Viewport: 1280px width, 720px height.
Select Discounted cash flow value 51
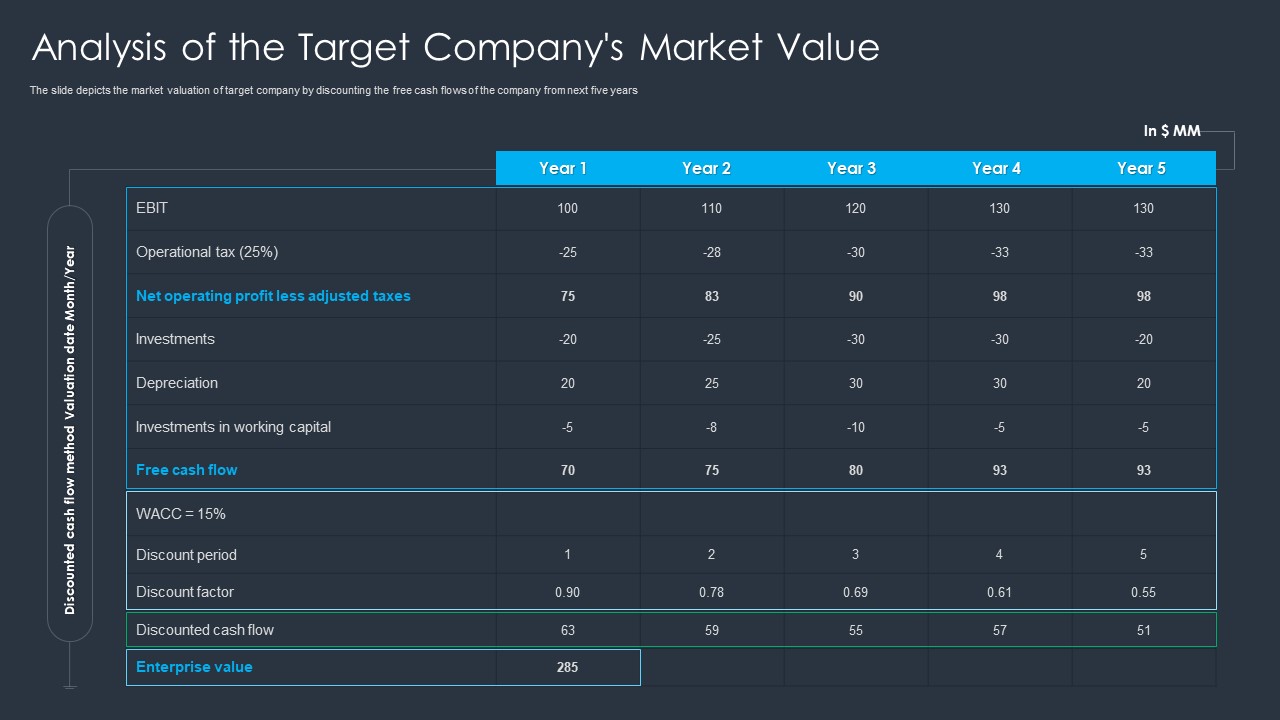pos(1144,630)
